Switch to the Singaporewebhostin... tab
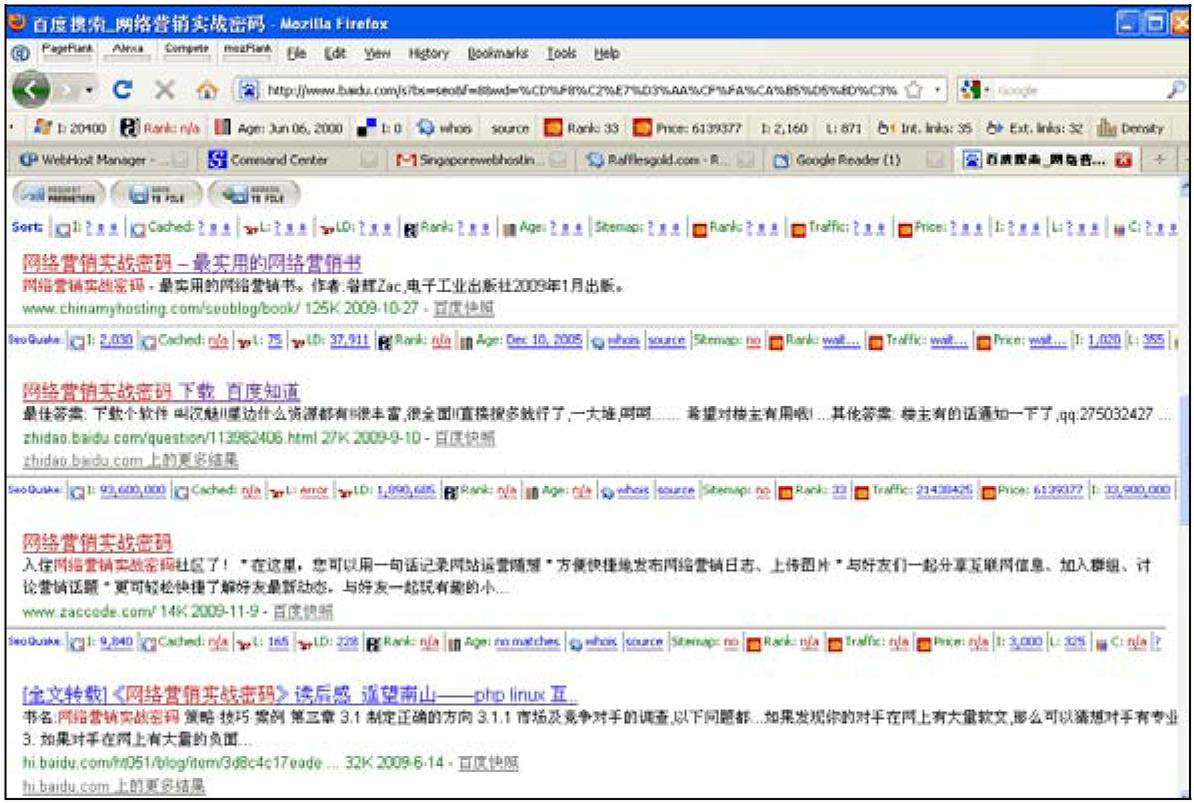This screenshot has height=803, width=1194. point(482,160)
